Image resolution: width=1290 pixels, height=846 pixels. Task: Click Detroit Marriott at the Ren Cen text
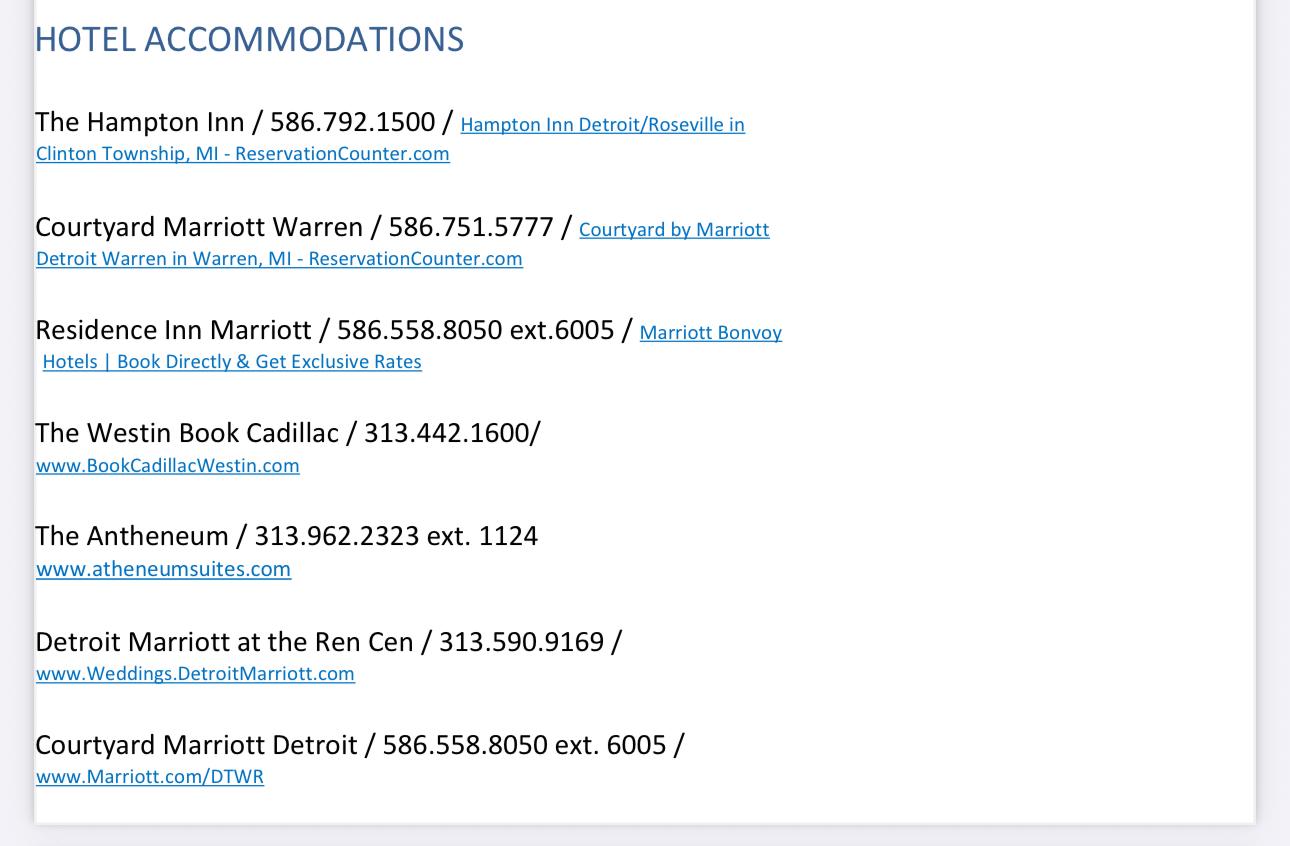point(224,641)
